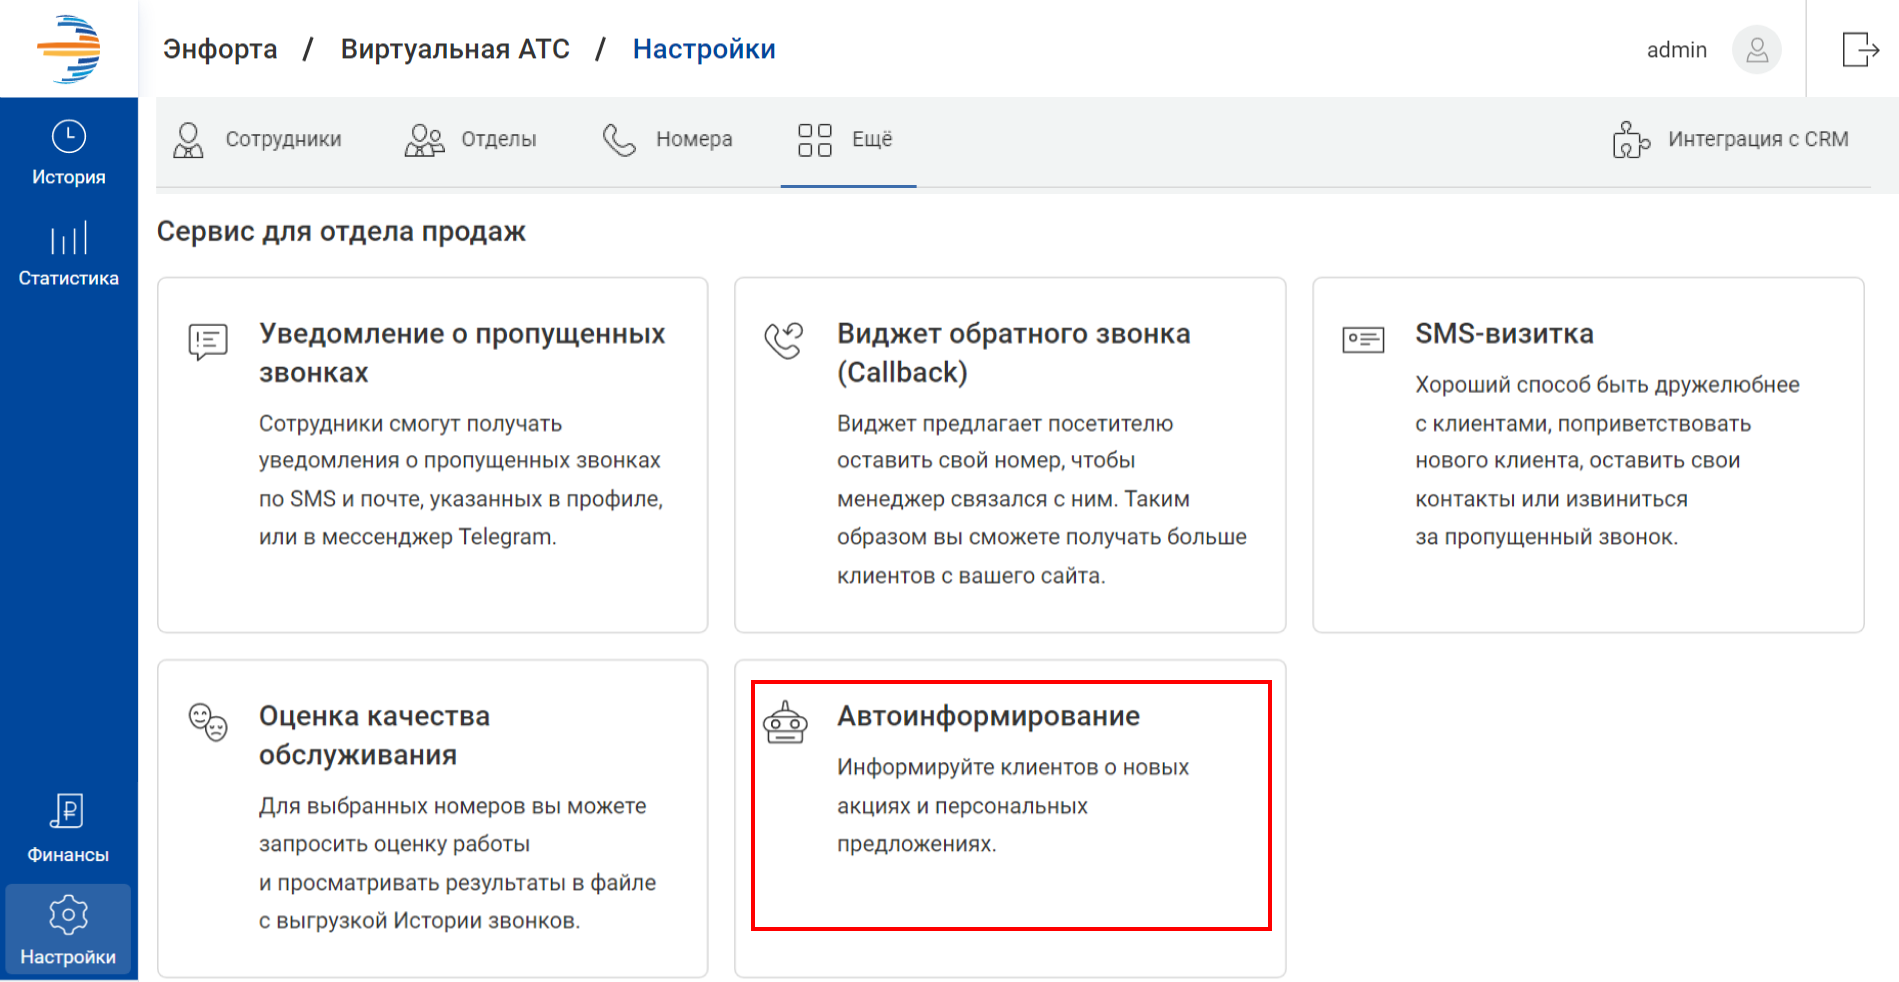Switch to the Номера tab
The height and width of the screenshot is (982, 1899).
[667, 140]
